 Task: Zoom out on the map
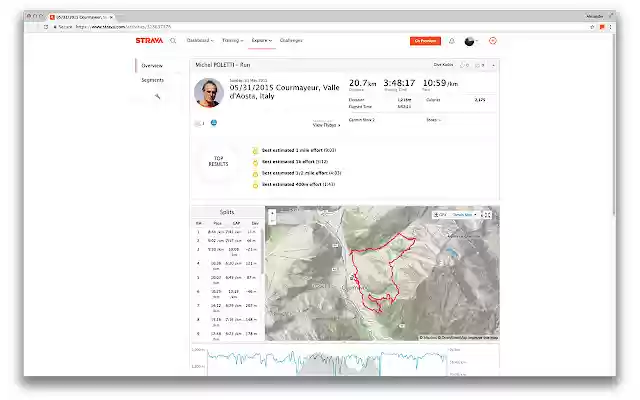272,220
